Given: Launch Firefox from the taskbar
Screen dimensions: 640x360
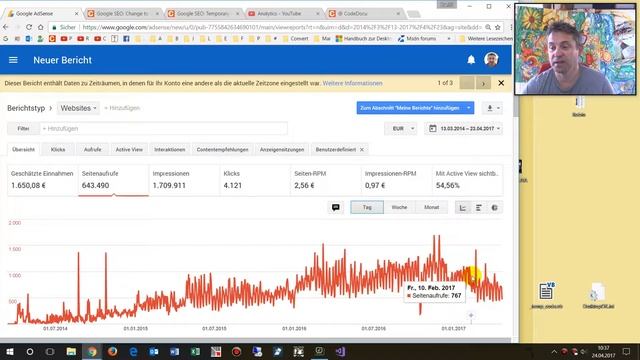Looking at the screenshot, I should click(113, 351).
